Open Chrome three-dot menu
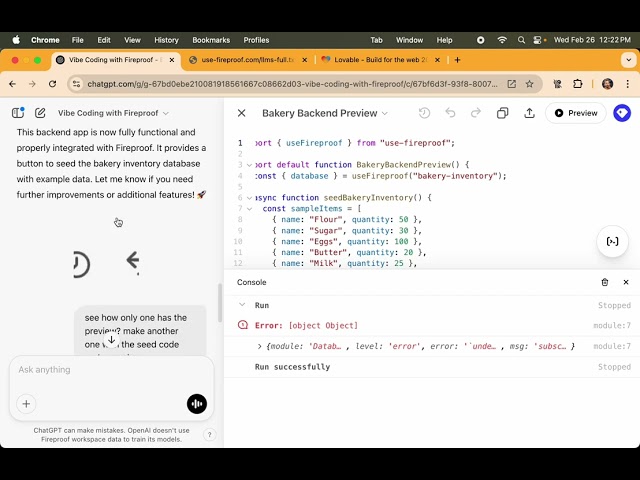 pyautogui.click(x=628, y=84)
